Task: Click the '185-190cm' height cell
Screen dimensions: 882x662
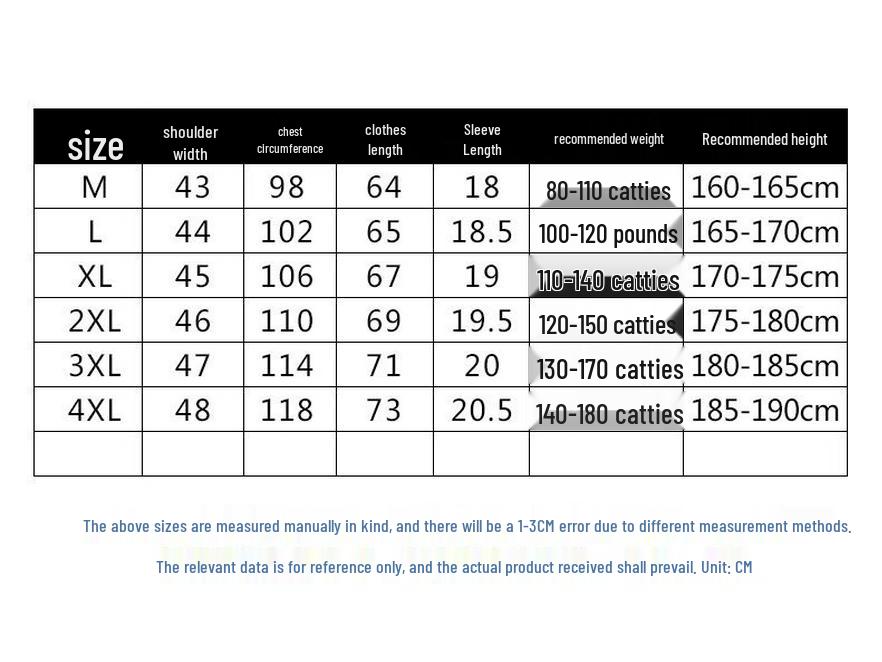Action: coord(764,410)
